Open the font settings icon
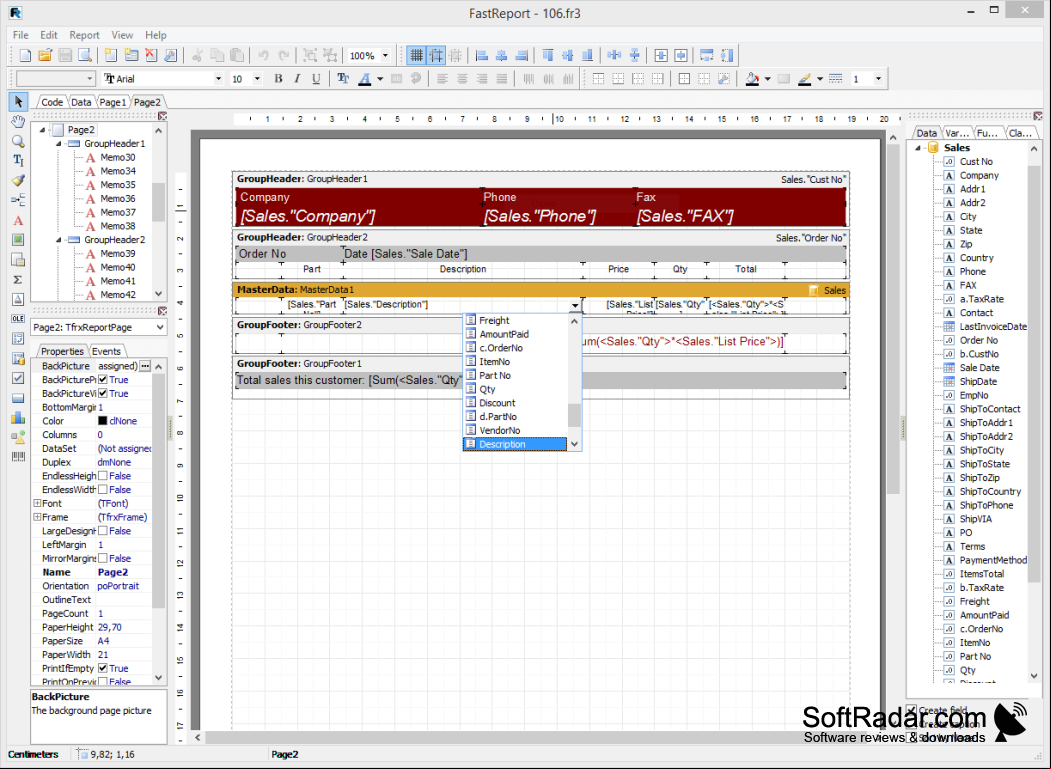Image resolution: width=1051 pixels, height=769 pixels. [x=343, y=79]
